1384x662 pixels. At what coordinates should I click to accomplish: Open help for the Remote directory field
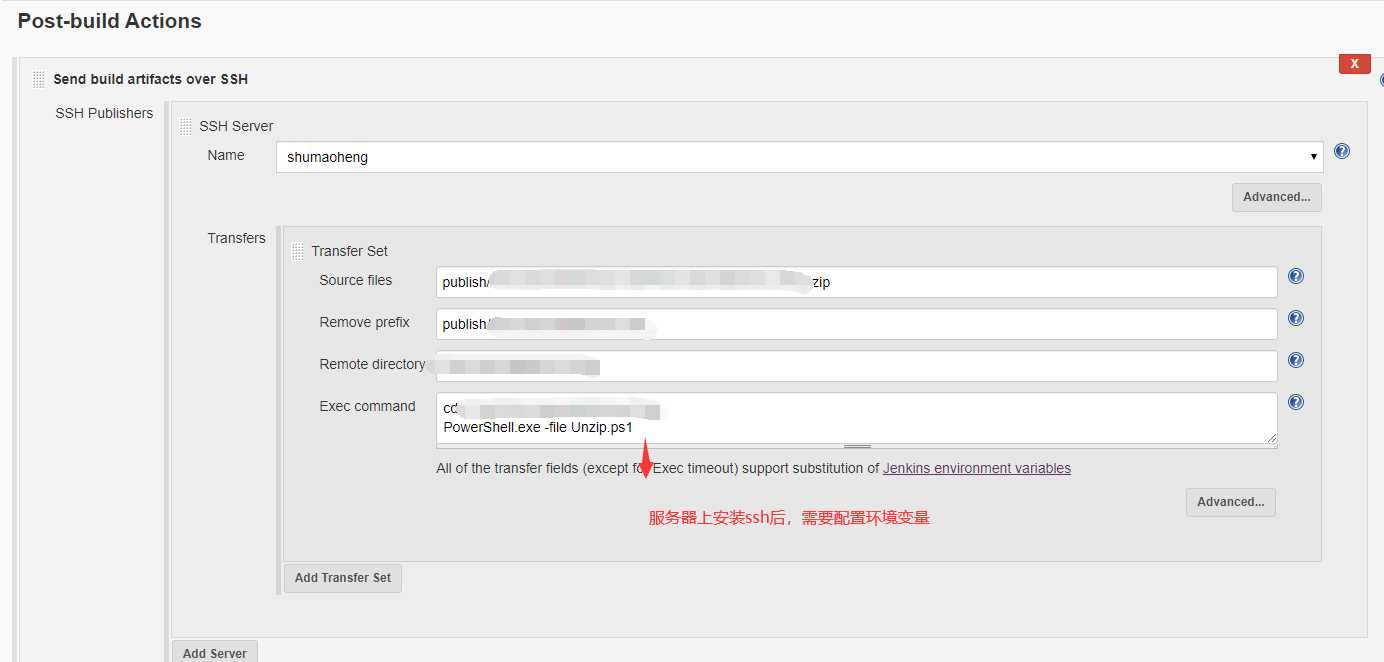1296,361
